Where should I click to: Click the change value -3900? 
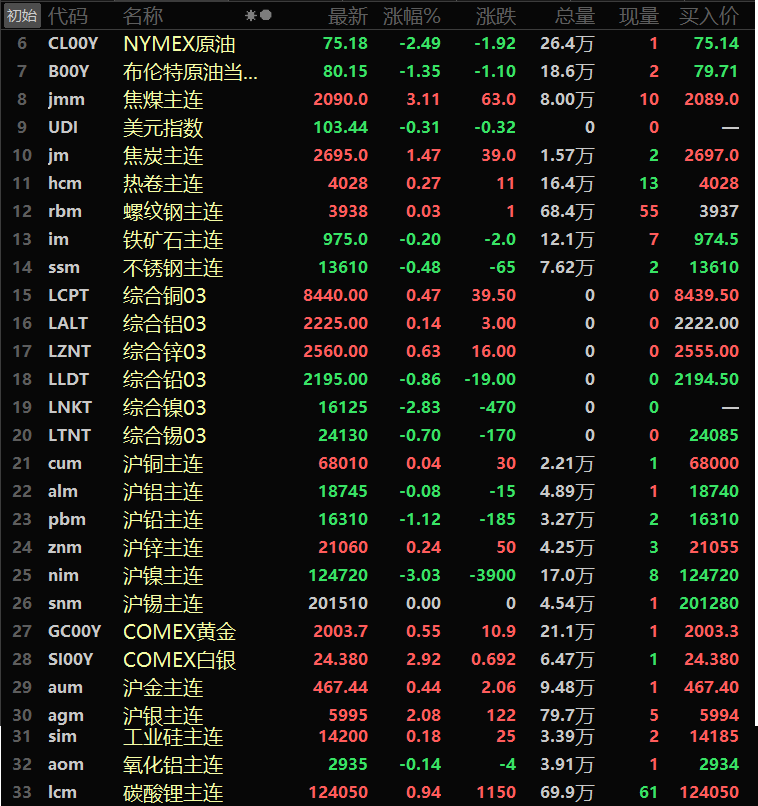[492, 576]
